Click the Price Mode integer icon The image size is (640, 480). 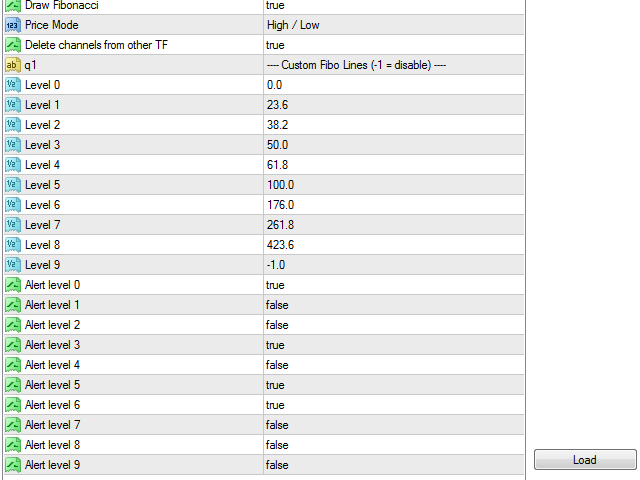click(x=13, y=25)
